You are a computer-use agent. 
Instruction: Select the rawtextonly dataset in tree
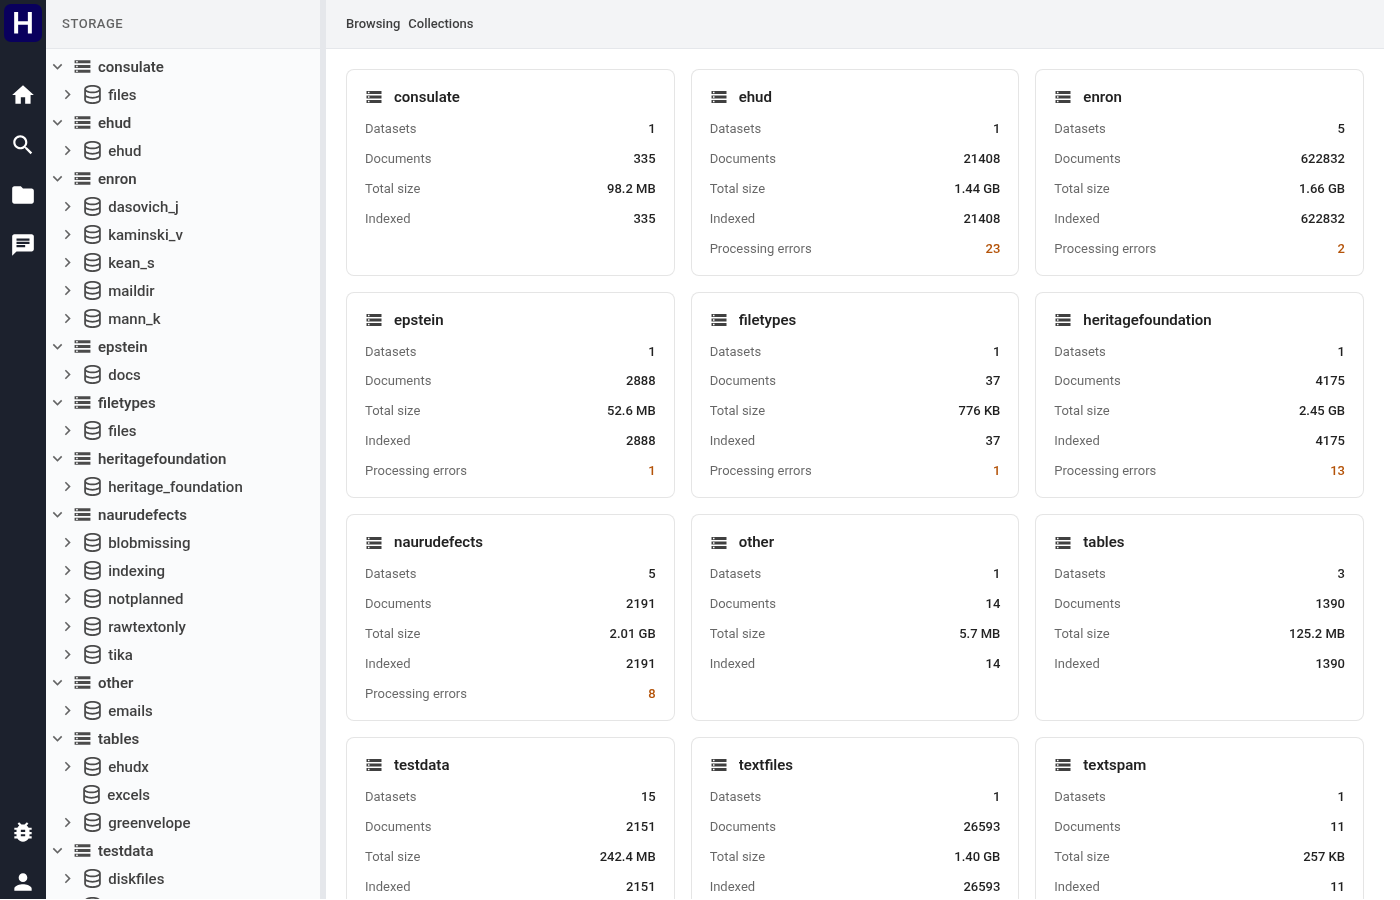pyautogui.click(x=147, y=627)
